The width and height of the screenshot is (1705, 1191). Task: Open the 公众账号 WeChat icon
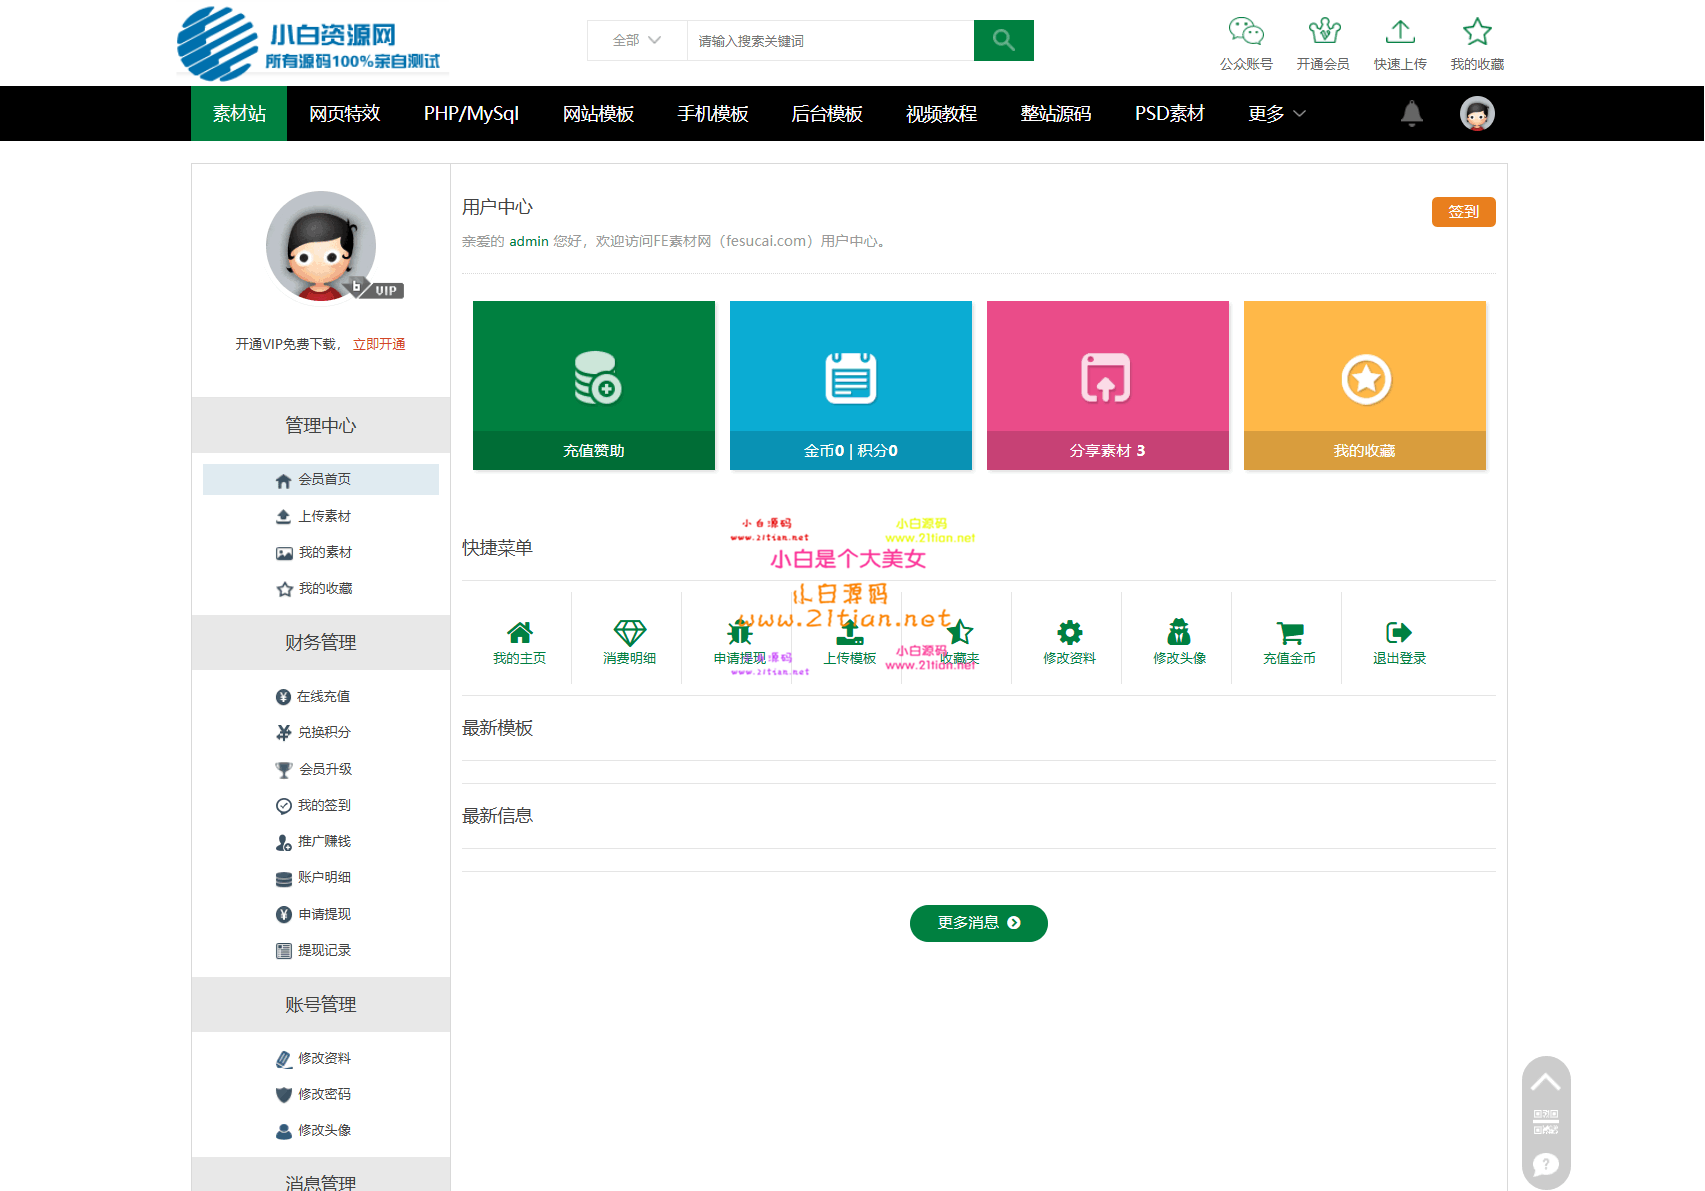pyautogui.click(x=1246, y=32)
